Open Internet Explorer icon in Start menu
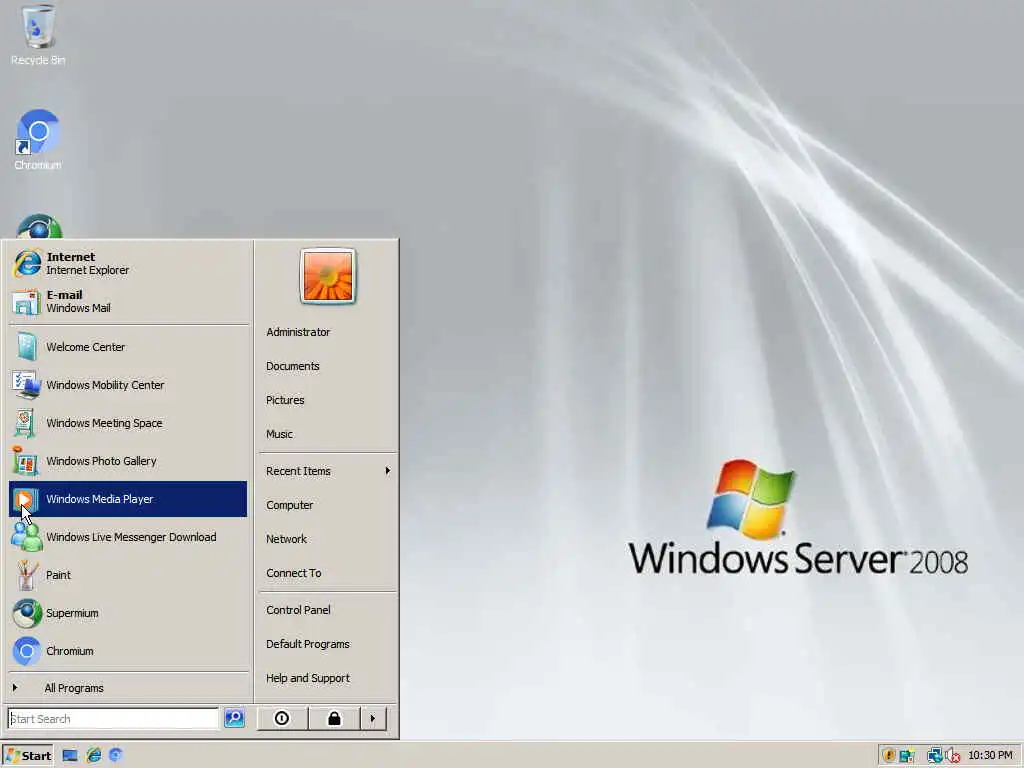This screenshot has width=1024, height=768. pyautogui.click(x=27, y=264)
